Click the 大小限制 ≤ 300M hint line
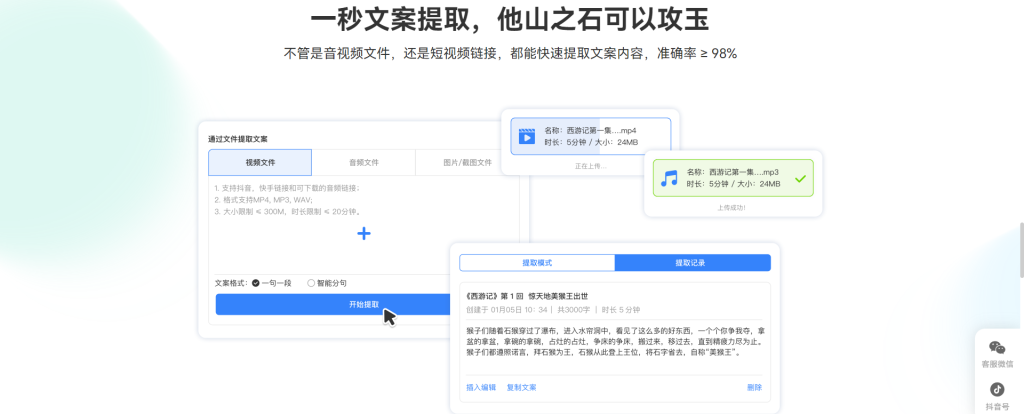 pos(288,212)
